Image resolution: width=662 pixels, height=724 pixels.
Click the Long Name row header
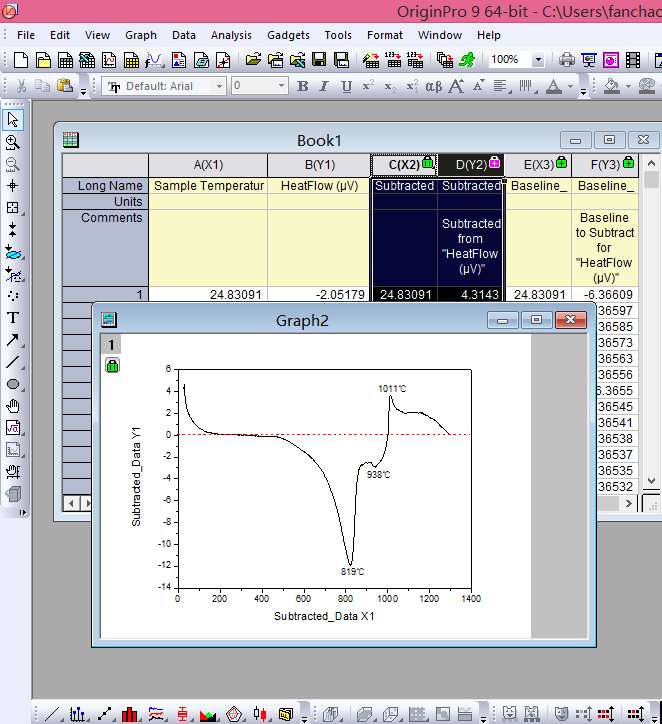[105, 186]
